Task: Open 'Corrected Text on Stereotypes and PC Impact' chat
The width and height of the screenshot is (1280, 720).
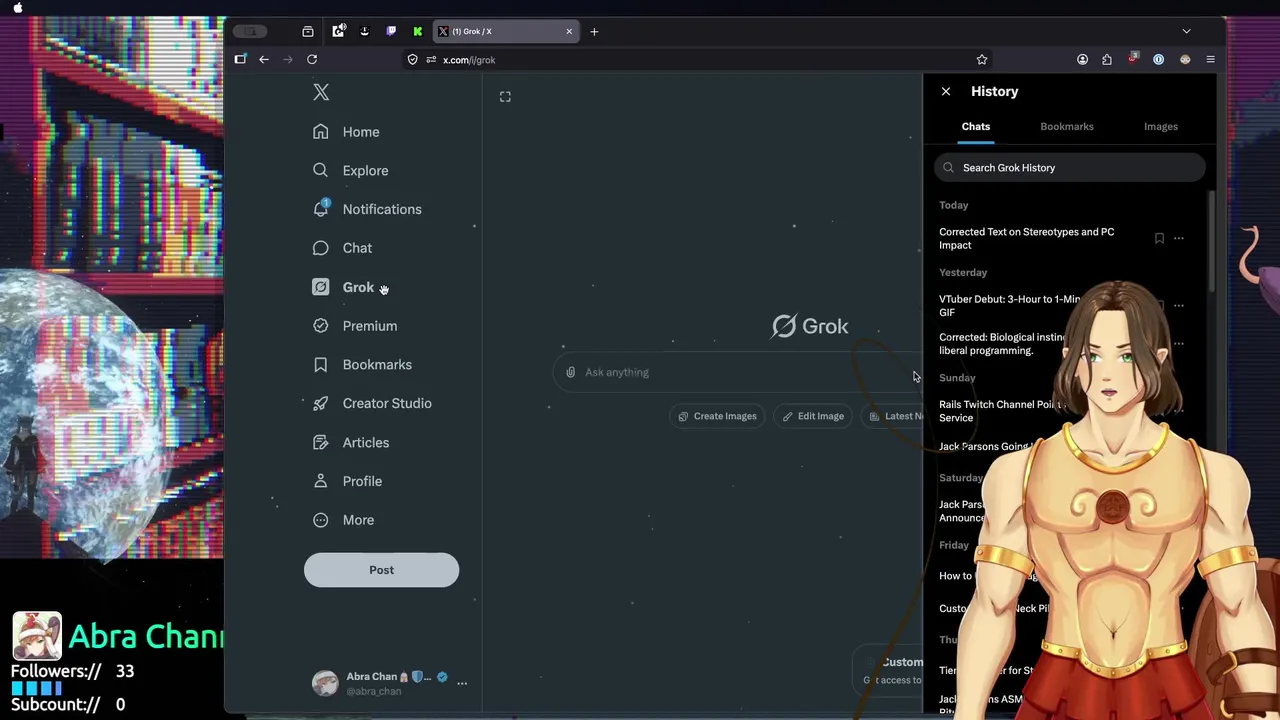Action: pyautogui.click(x=1027, y=238)
